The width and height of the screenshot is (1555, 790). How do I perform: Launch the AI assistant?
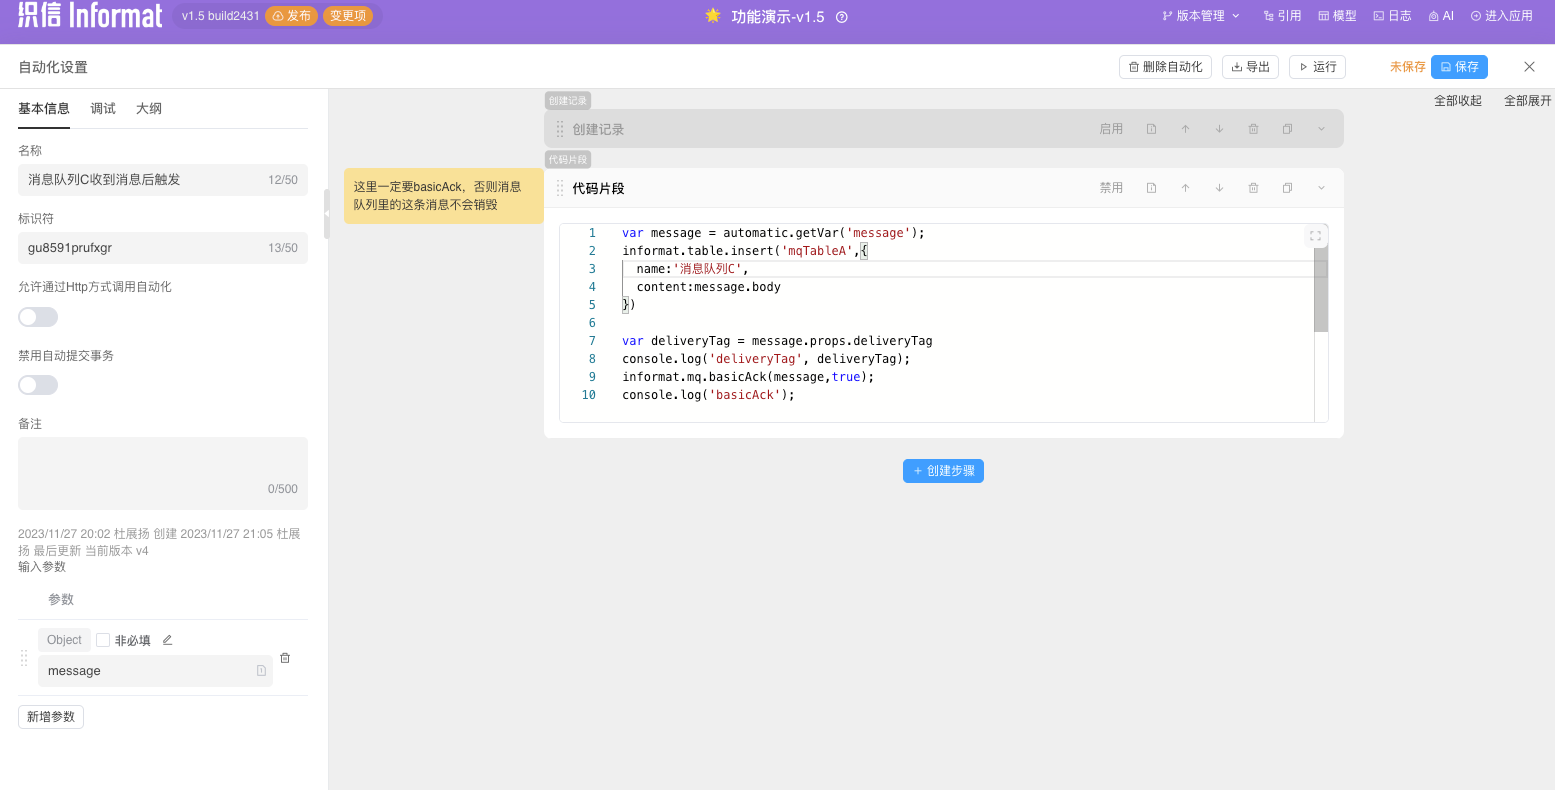[x=1440, y=16]
